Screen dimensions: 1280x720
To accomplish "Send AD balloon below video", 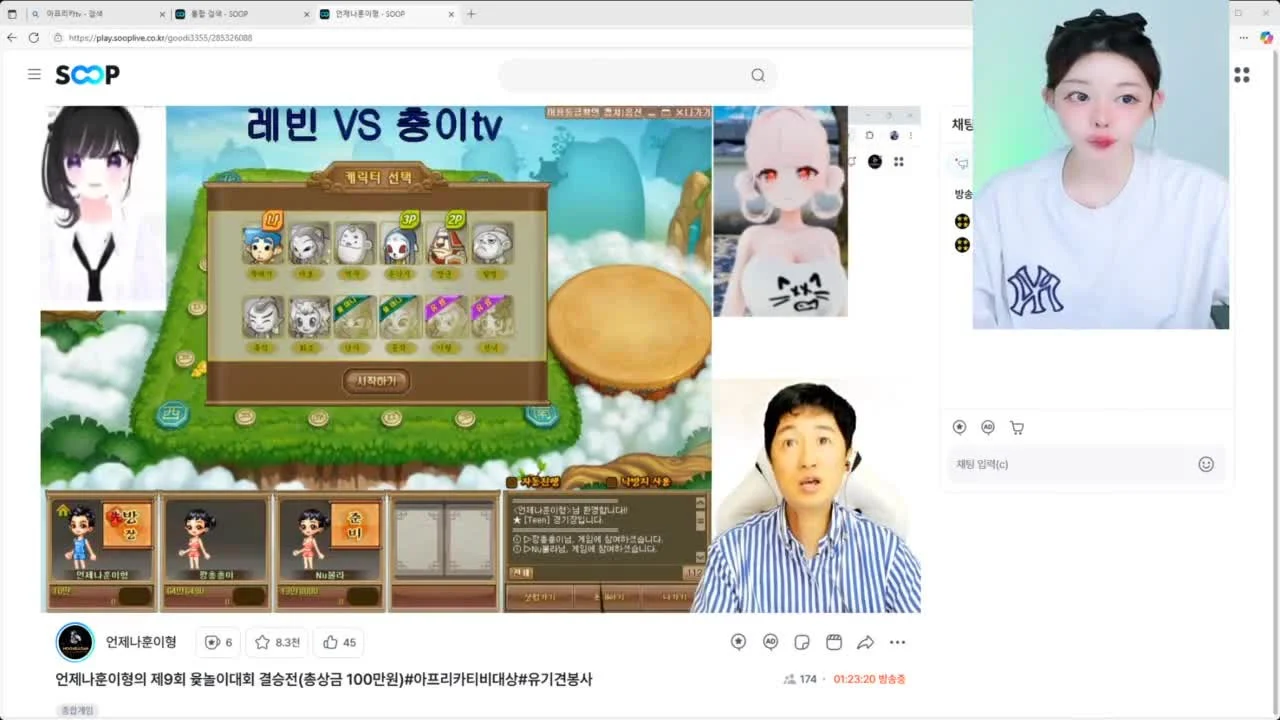I will 770,642.
